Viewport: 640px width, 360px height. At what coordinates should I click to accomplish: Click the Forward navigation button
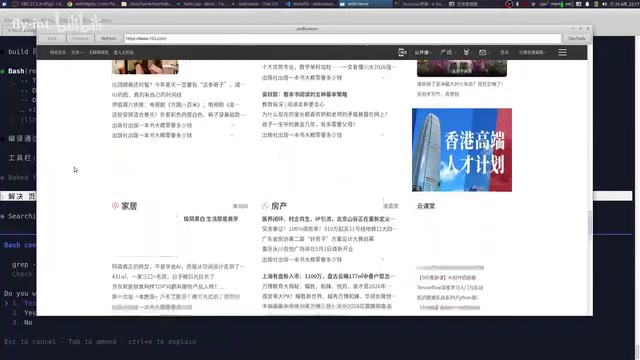pyautogui.click(x=80, y=38)
